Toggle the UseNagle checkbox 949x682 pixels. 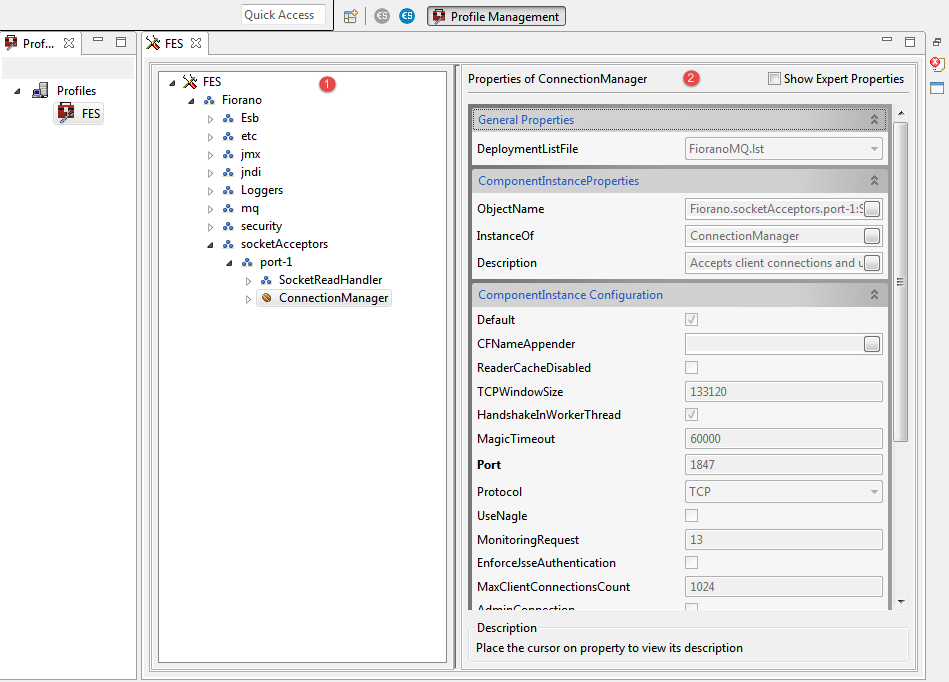pyautogui.click(x=691, y=515)
